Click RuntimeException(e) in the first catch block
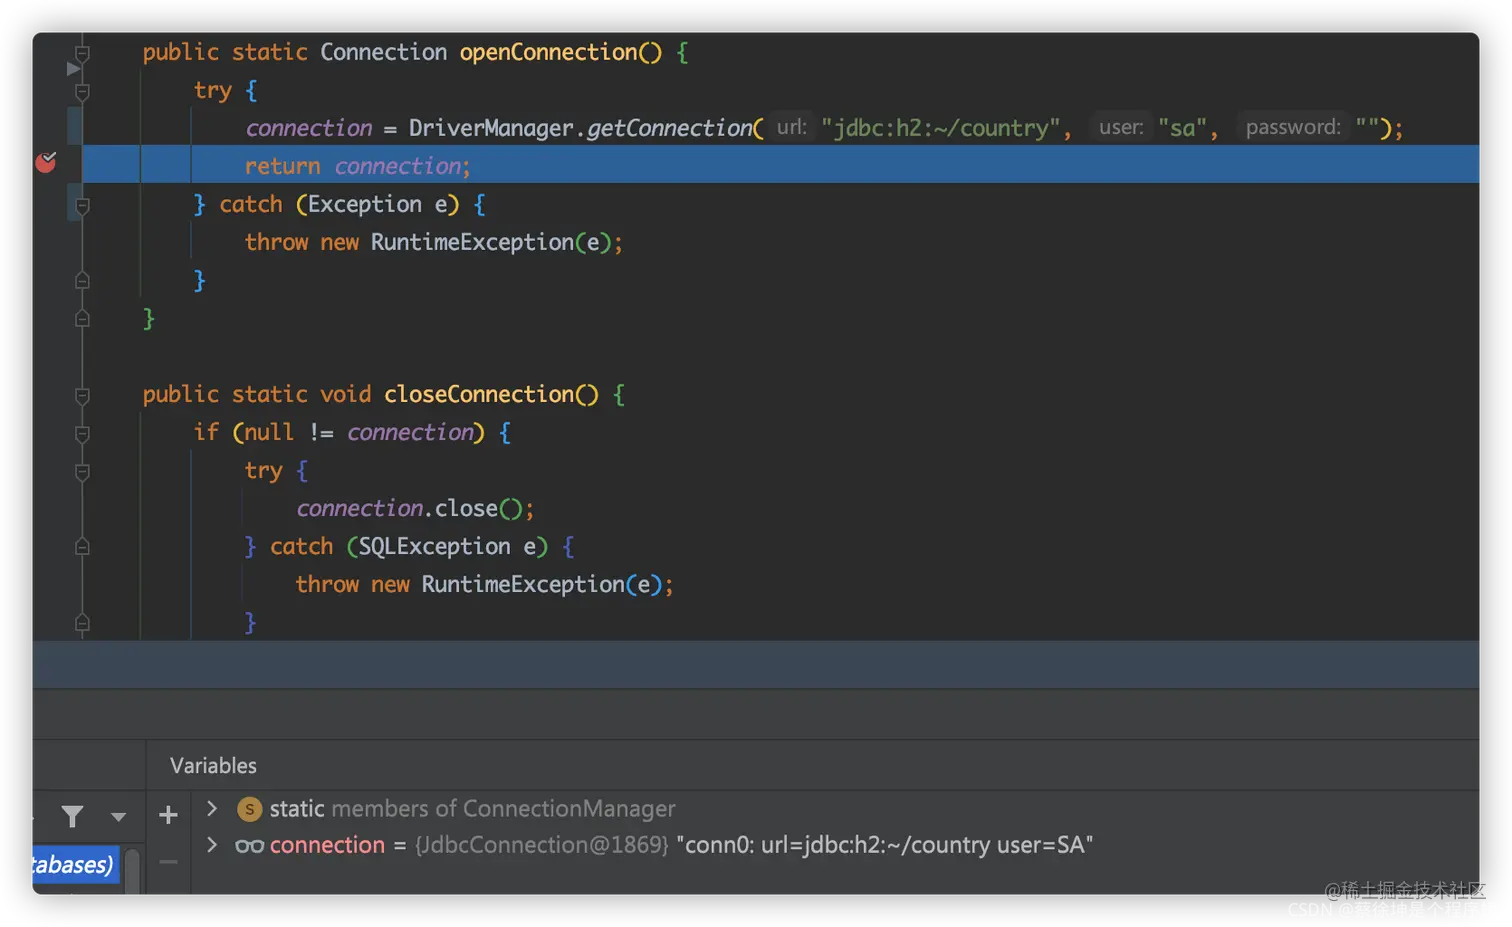The width and height of the screenshot is (1512, 927). [490, 242]
